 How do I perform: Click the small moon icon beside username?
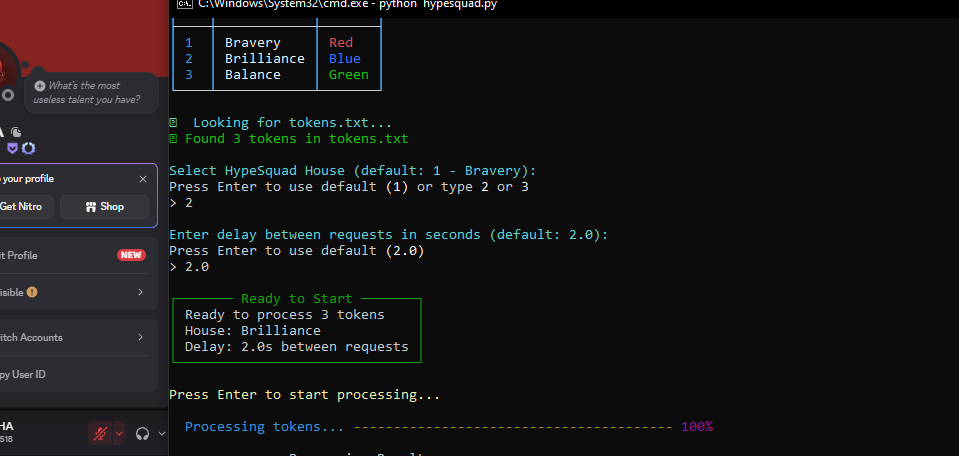(17, 131)
